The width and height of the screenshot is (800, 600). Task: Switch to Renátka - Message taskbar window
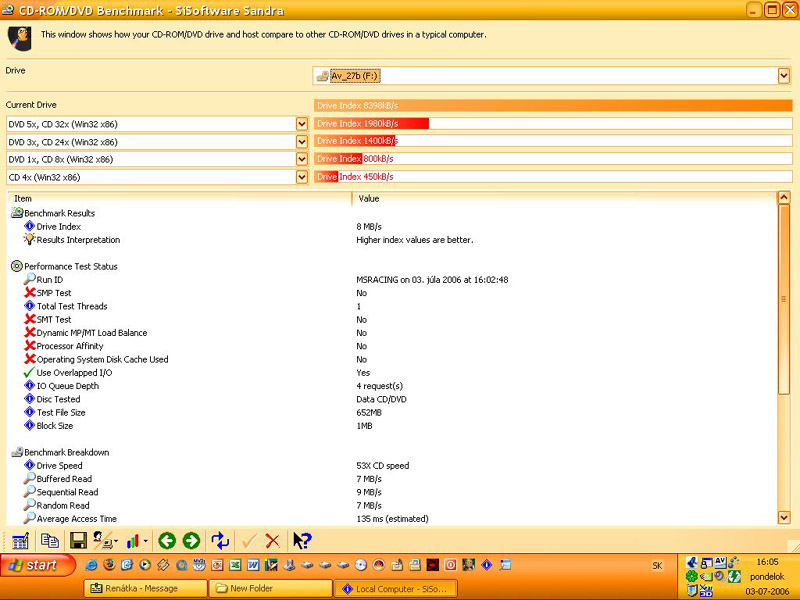click(x=145, y=588)
